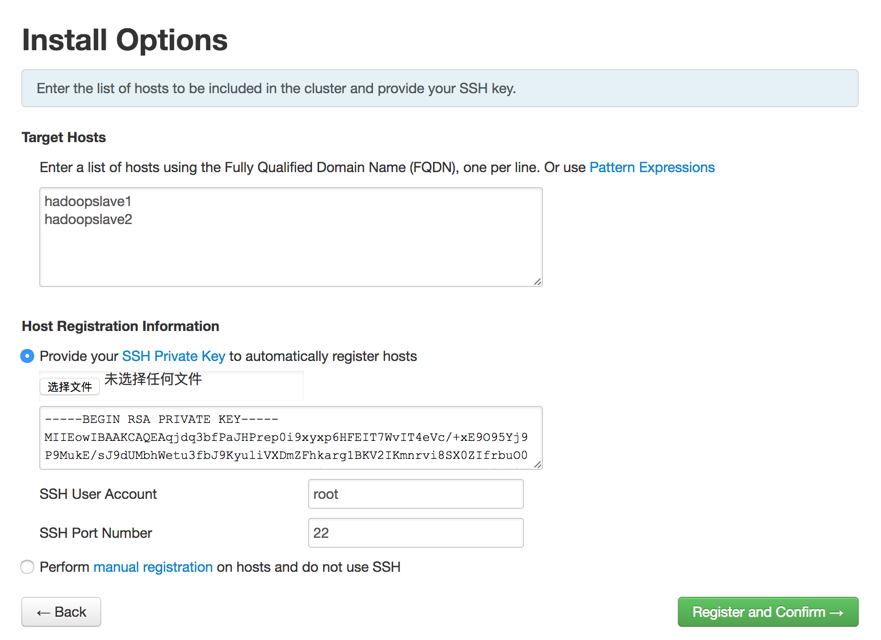
Task: Select the Provide your SSH Private Key option
Action: pyautogui.click(x=28, y=356)
